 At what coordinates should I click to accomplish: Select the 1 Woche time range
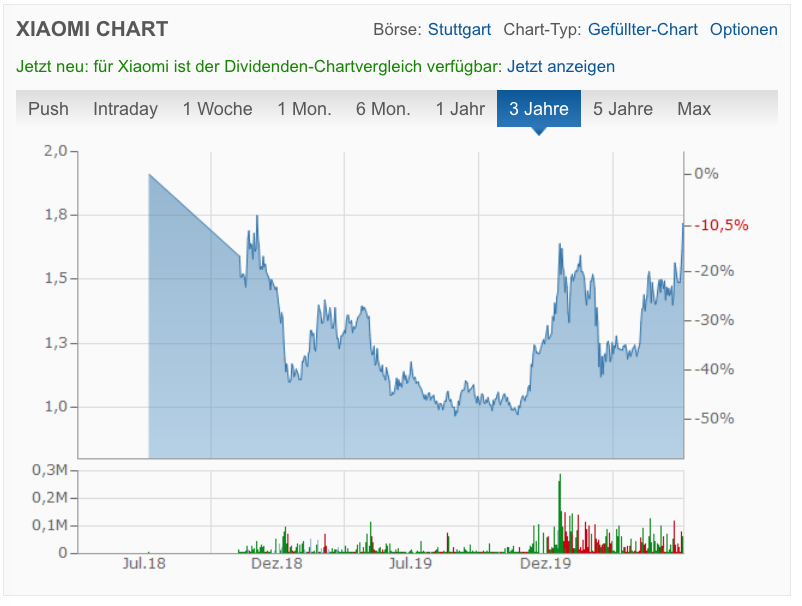[217, 109]
